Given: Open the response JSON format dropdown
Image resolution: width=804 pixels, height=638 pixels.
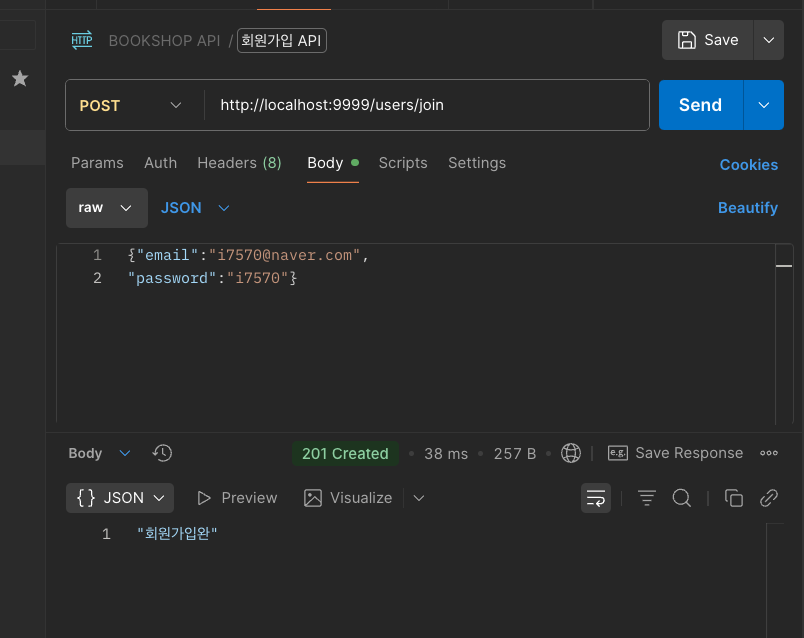Looking at the screenshot, I should coord(120,497).
